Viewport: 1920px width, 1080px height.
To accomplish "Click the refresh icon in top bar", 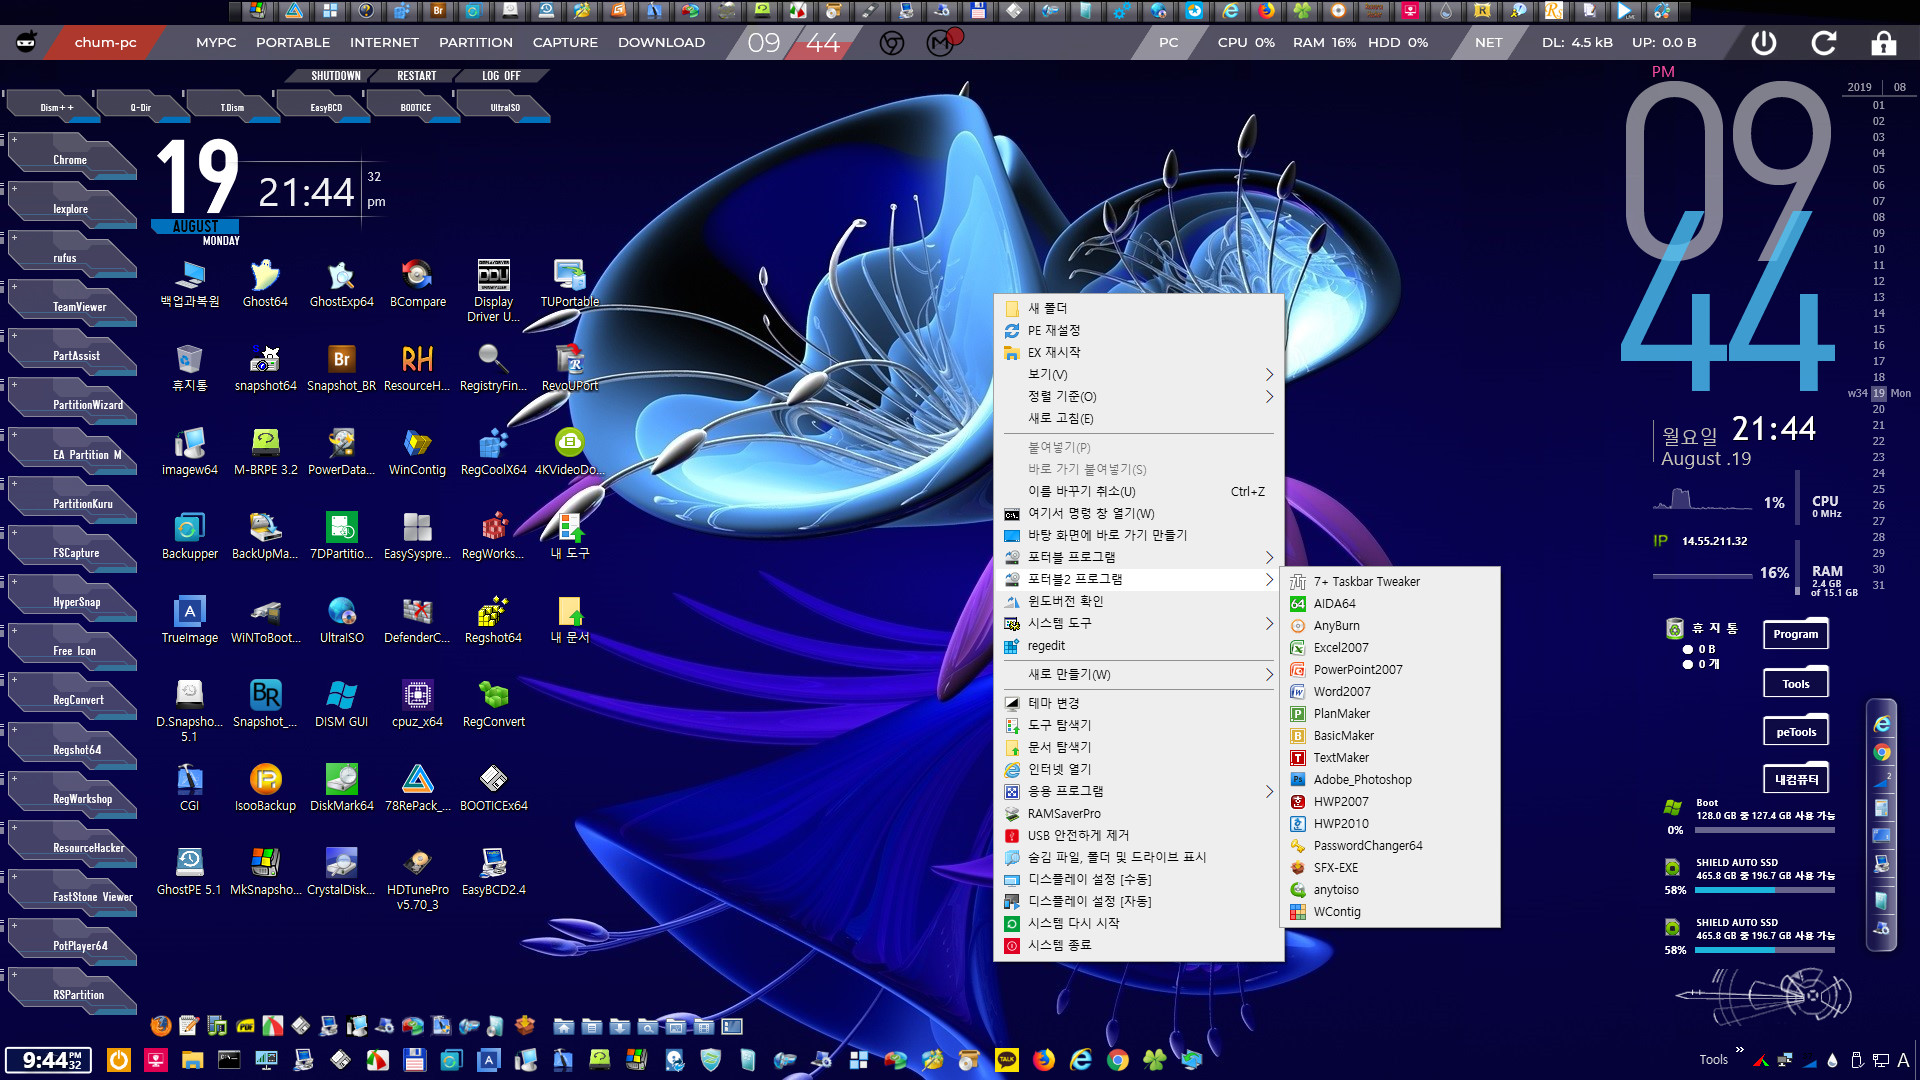I will tap(1824, 43).
